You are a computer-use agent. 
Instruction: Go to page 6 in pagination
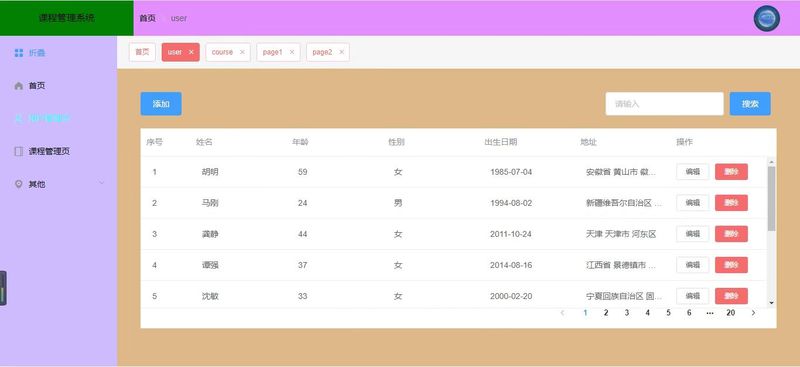689,312
